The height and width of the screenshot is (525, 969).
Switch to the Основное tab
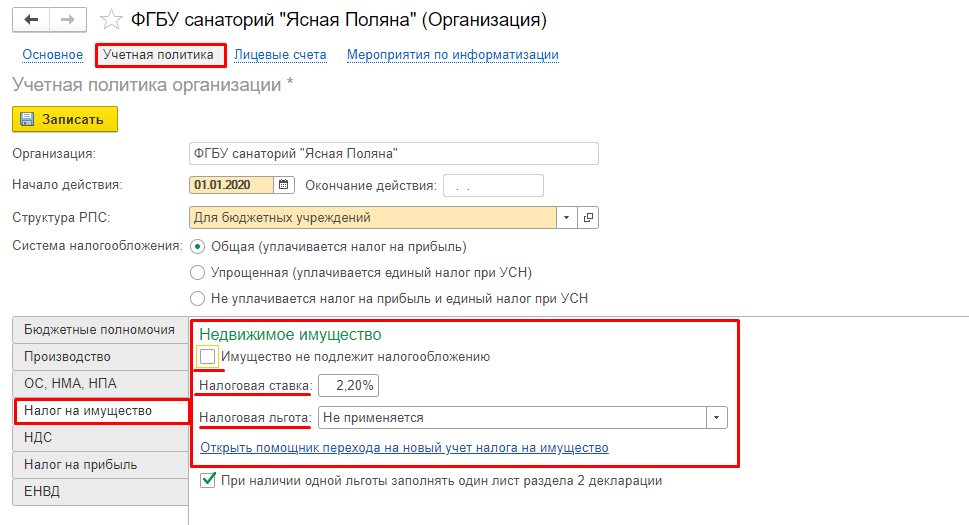pyautogui.click(x=52, y=55)
